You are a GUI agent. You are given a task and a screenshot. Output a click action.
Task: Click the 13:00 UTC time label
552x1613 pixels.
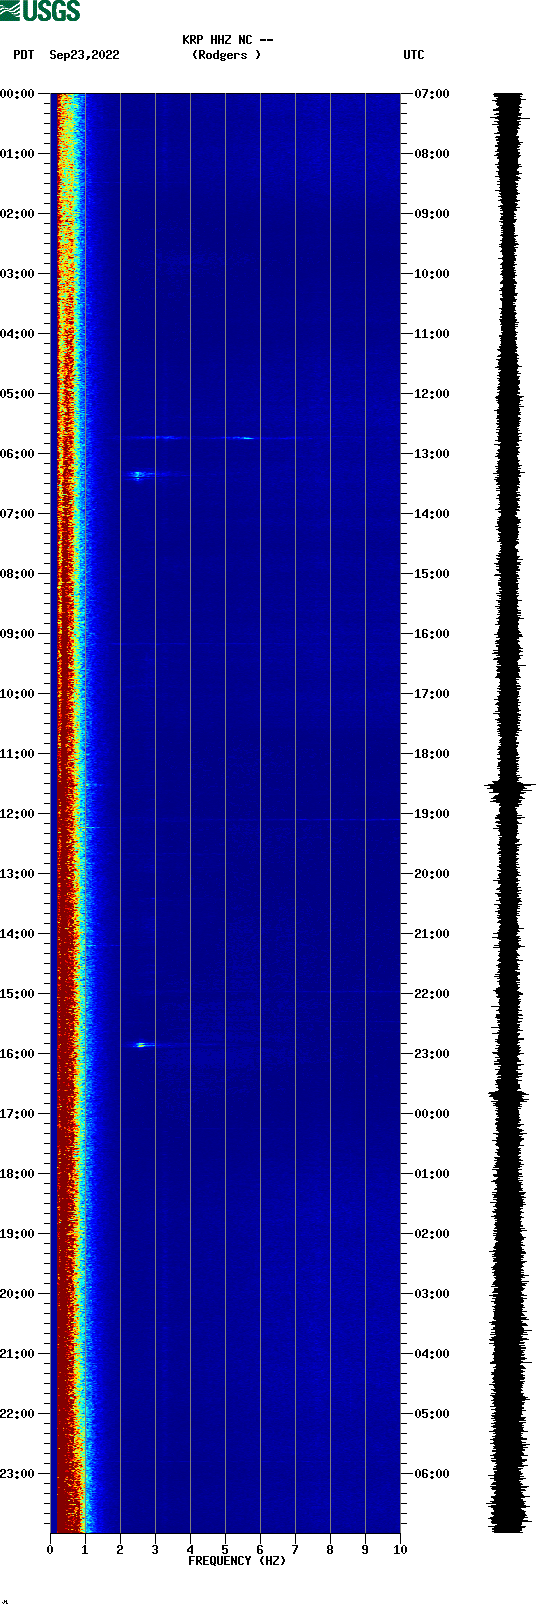(432, 454)
